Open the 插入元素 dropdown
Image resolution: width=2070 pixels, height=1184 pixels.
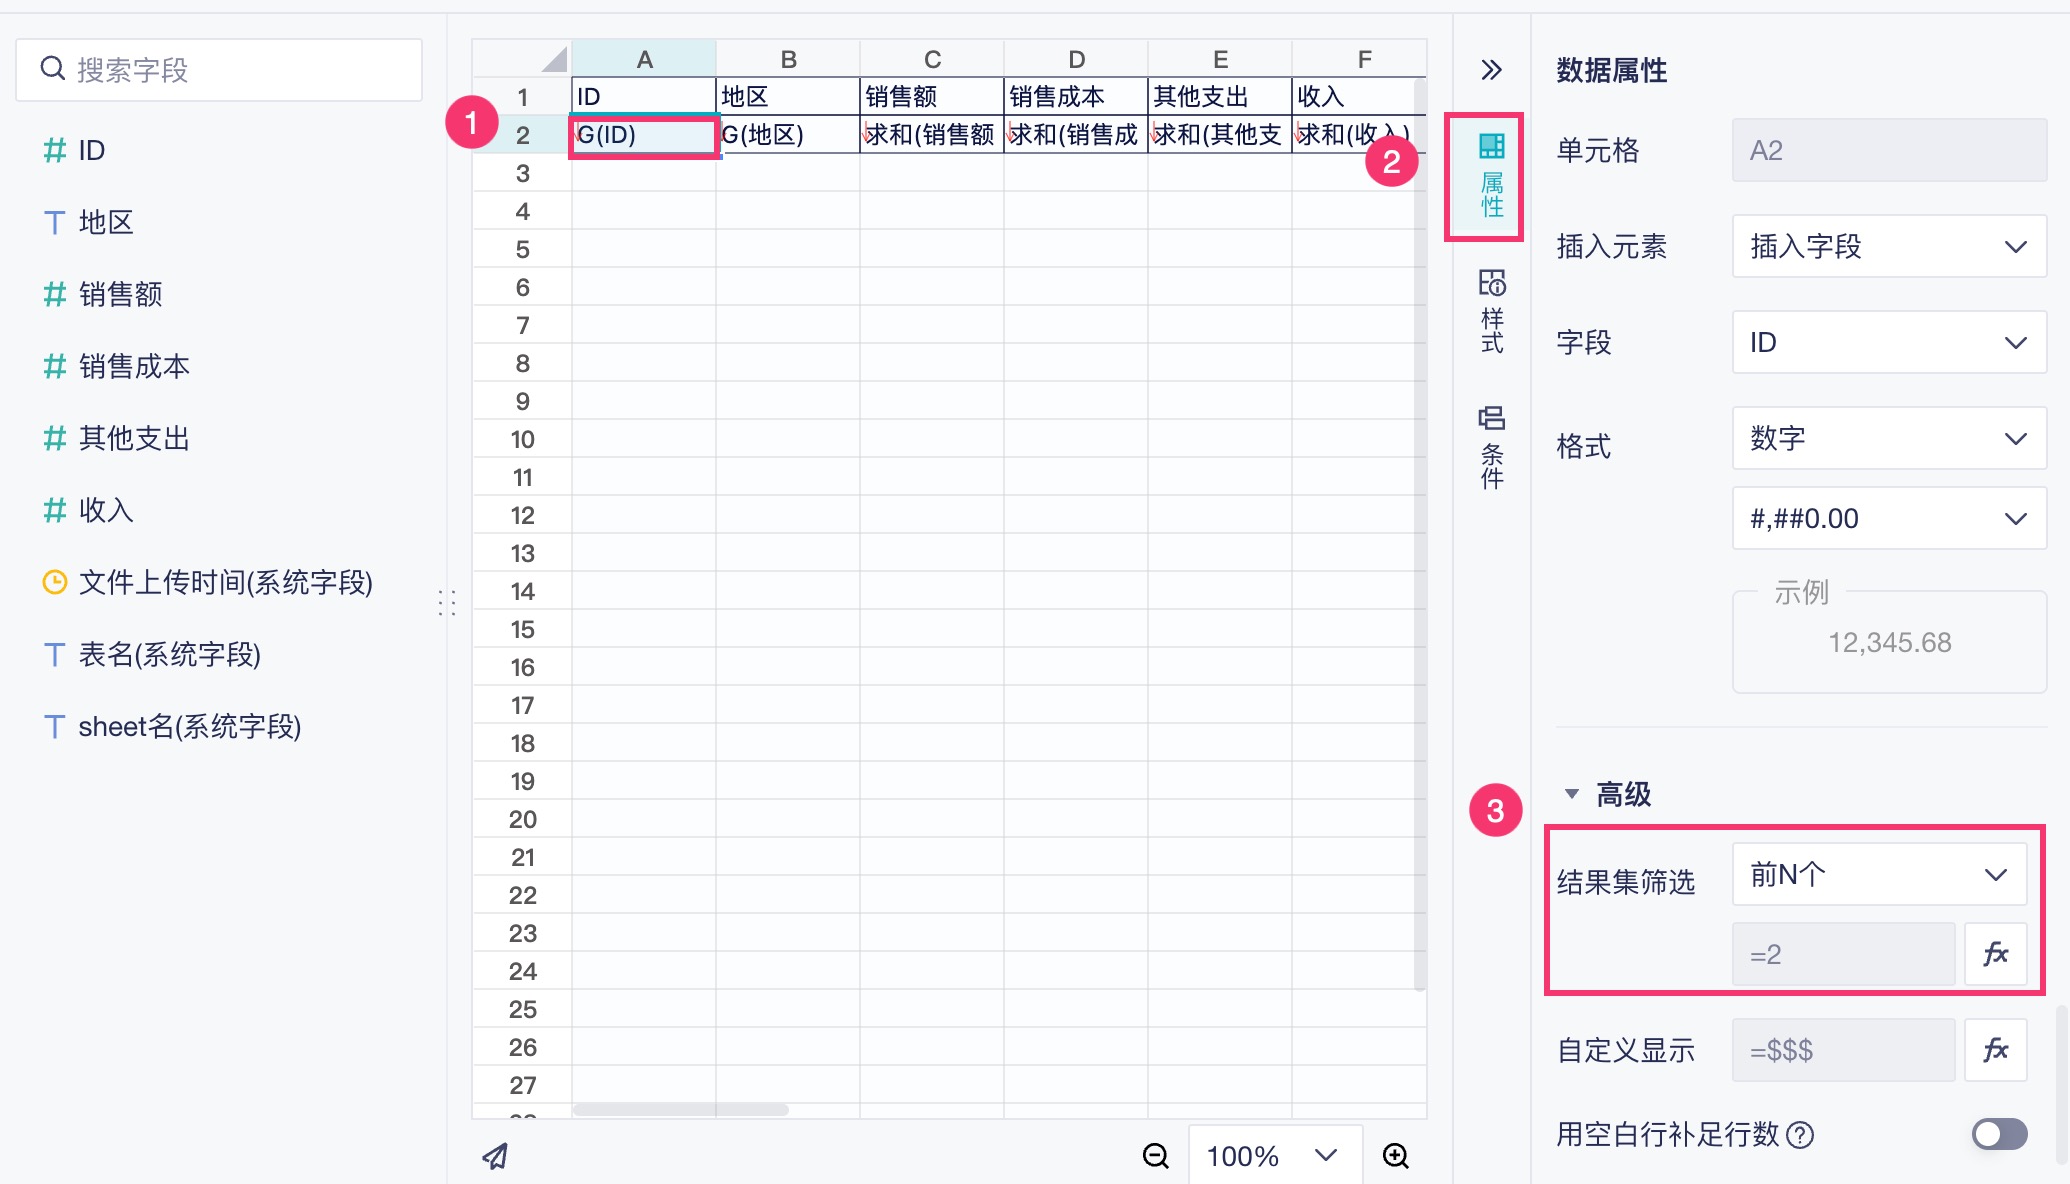(1888, 246)
